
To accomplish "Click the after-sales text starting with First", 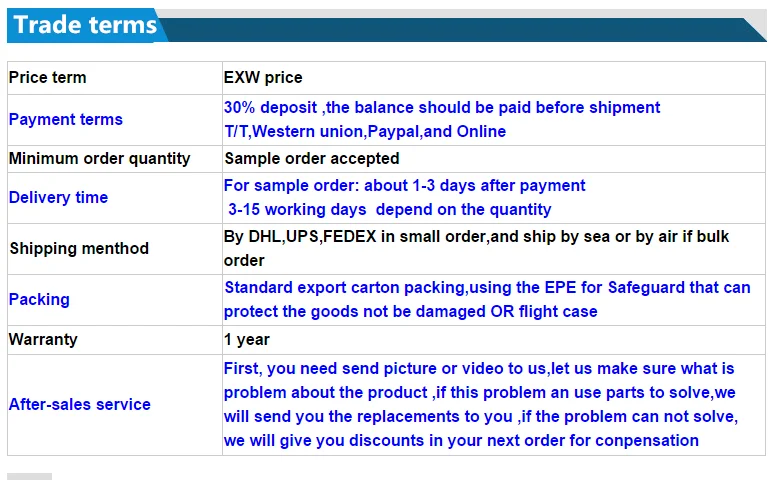I will pyautogui.click(x=479, y=369).
